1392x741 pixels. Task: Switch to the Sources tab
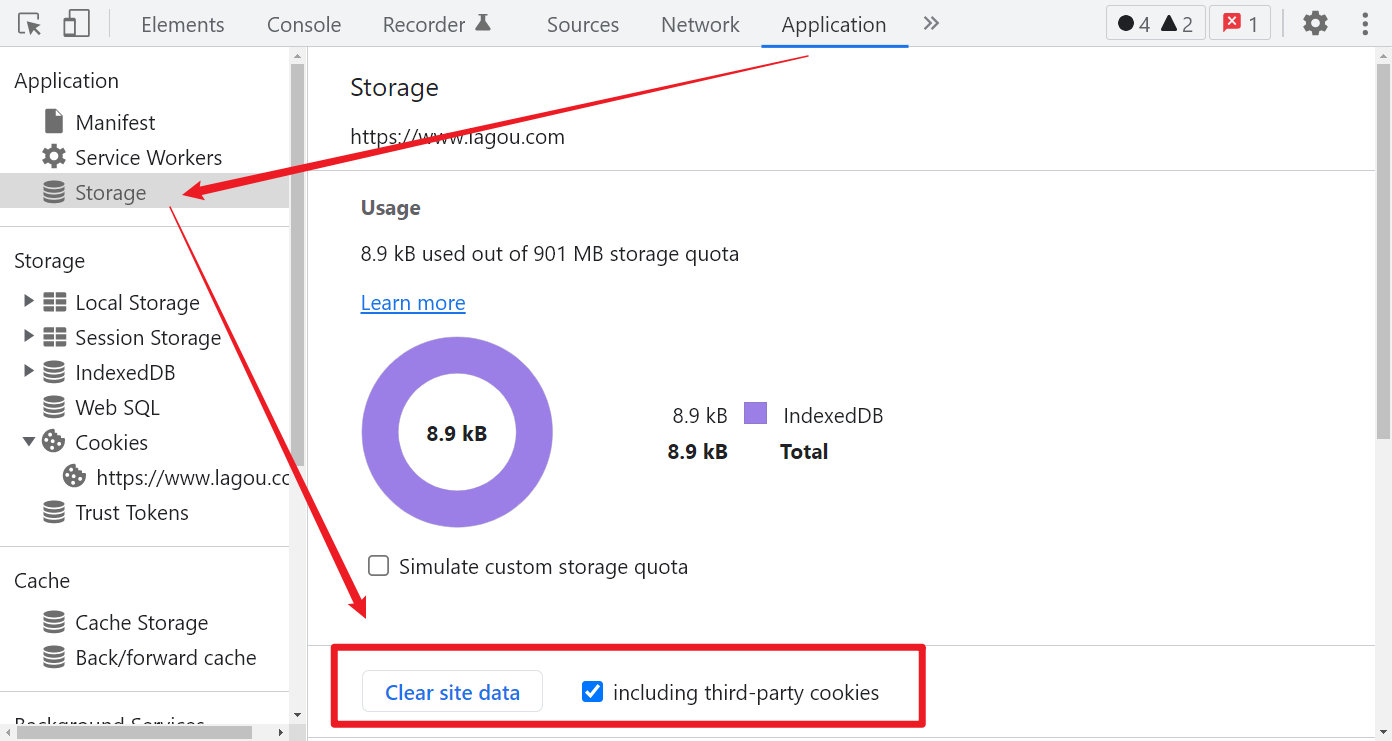[583, 24]
